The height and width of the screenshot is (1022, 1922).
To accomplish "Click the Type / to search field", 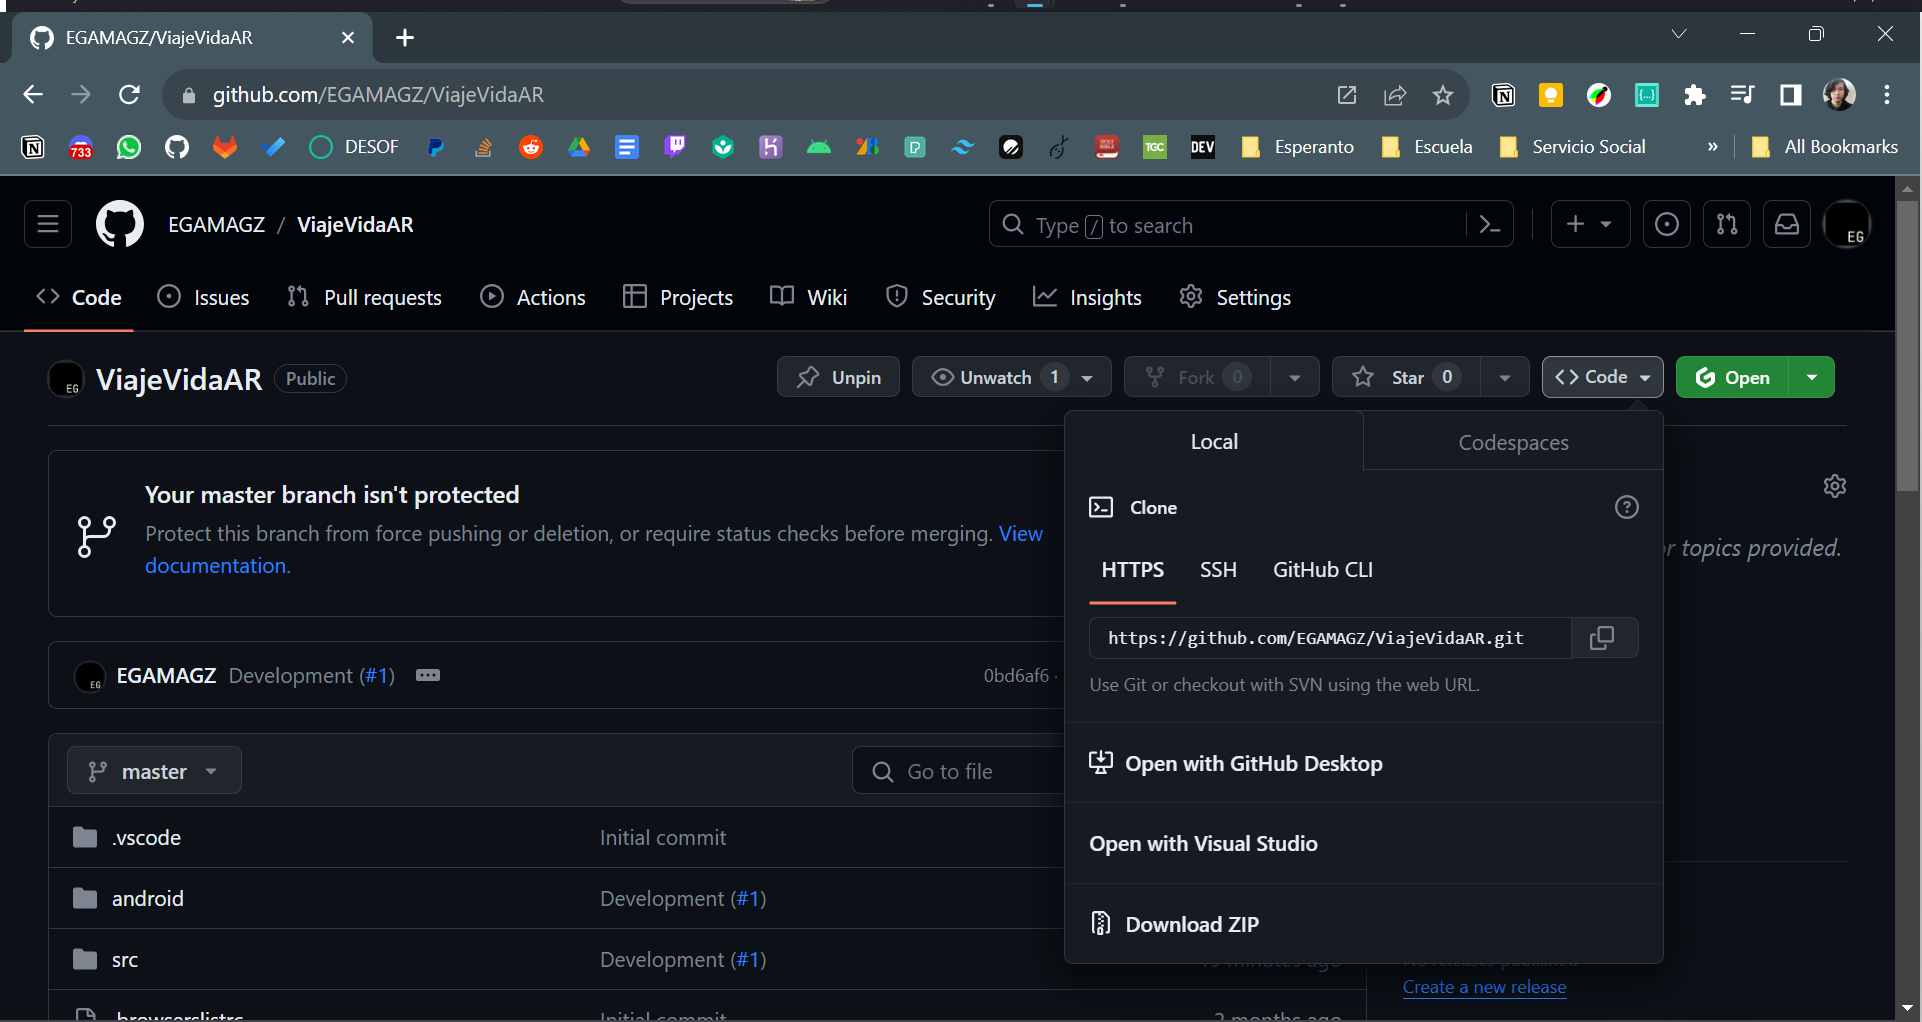I will click(1230, 225).
